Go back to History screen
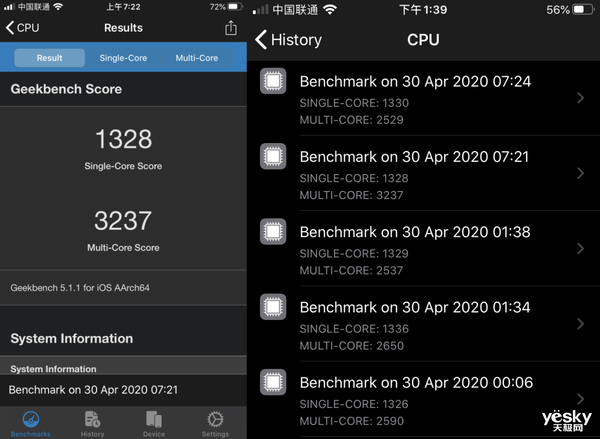 [x=288, y=40]
